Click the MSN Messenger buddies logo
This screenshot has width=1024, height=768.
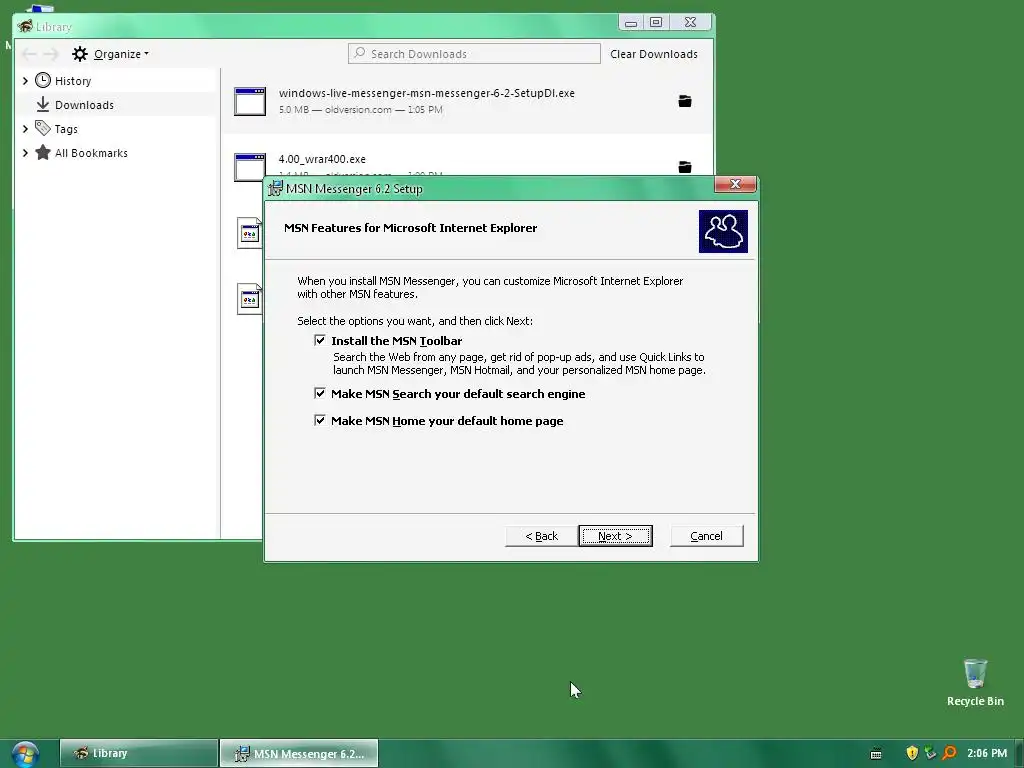coord(723,231)
